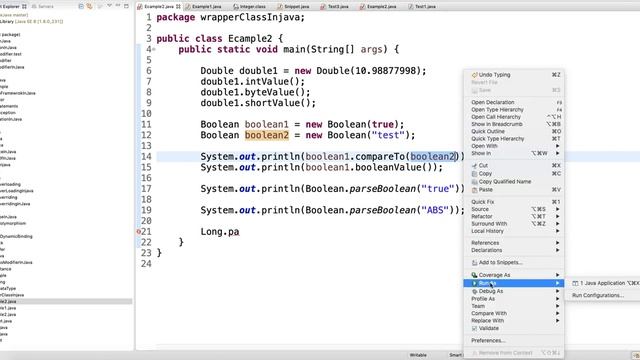640x360 pixels.
Task: Switch to Snippet.java tab
Action: (x=293, y=7)
